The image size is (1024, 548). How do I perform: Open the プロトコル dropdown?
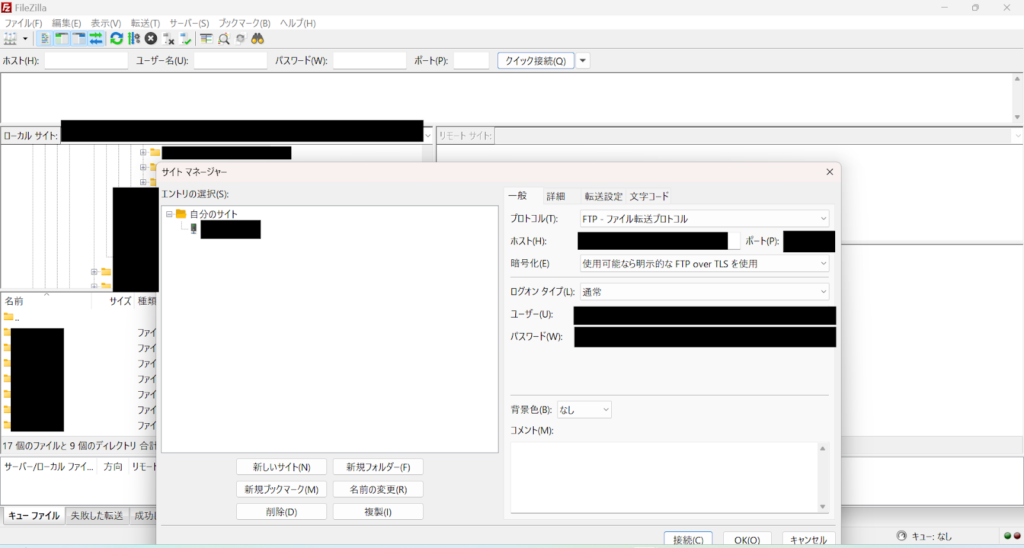click(x=704, y=218)
